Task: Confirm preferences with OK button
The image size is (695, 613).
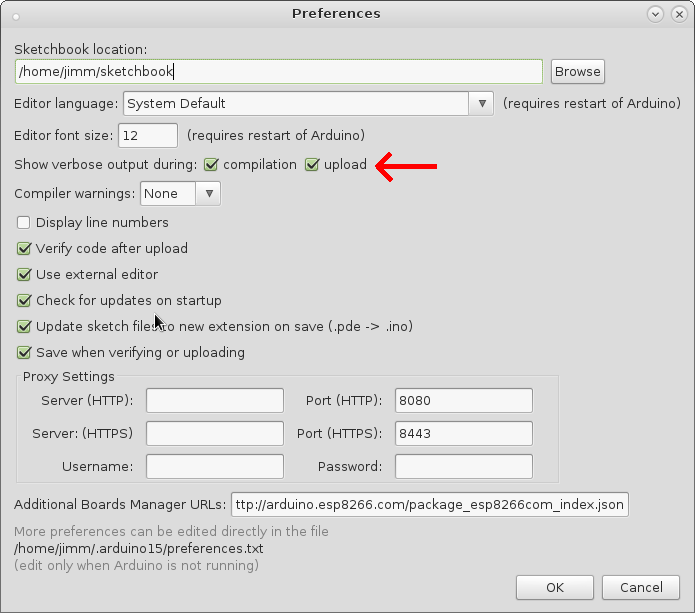Action: click(x=554, y=588)
